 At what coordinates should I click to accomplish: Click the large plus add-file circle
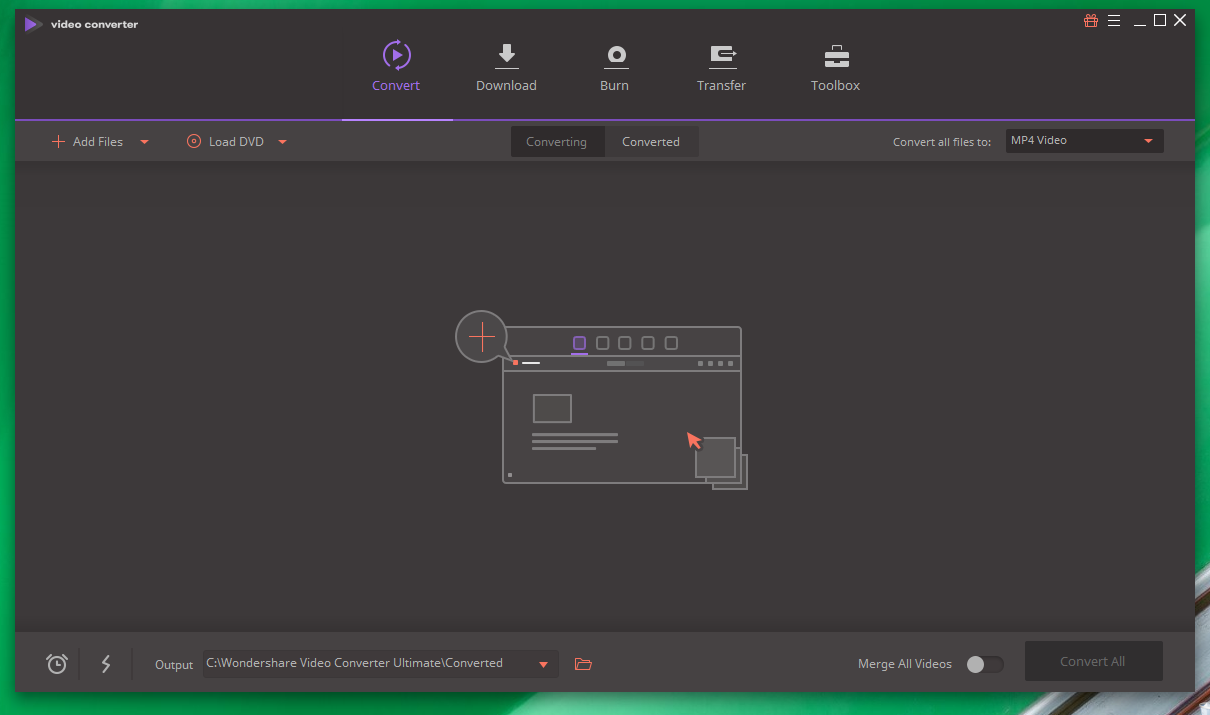pos(482,337)
